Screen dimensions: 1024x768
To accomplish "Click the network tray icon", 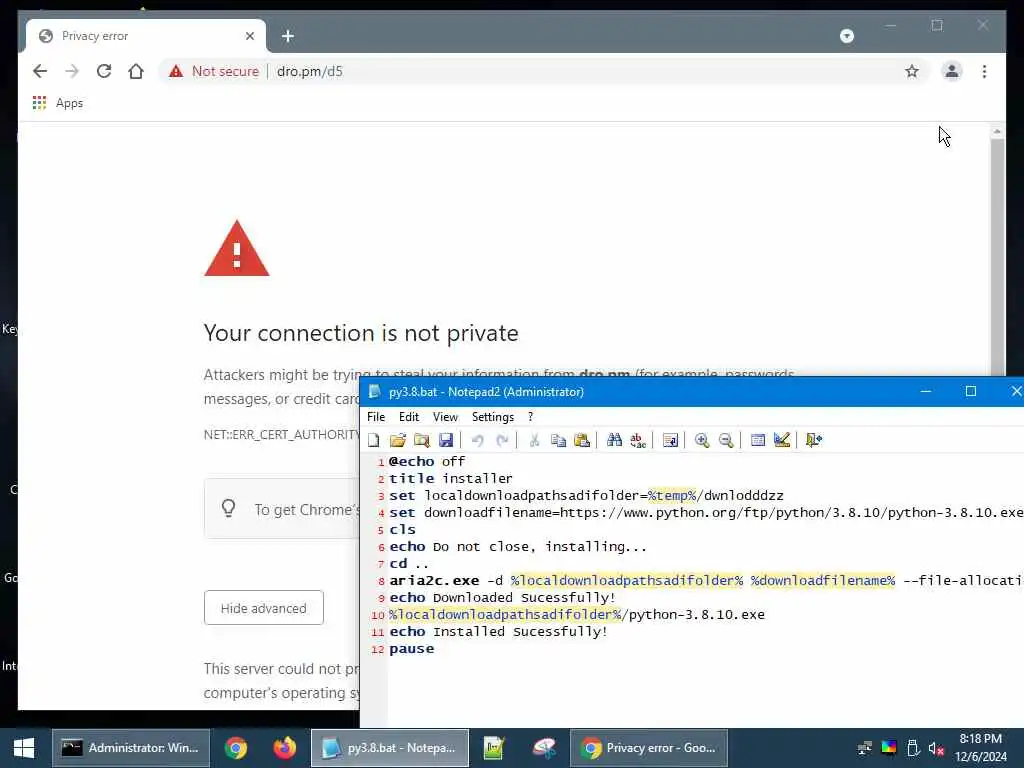I will 865,748.
